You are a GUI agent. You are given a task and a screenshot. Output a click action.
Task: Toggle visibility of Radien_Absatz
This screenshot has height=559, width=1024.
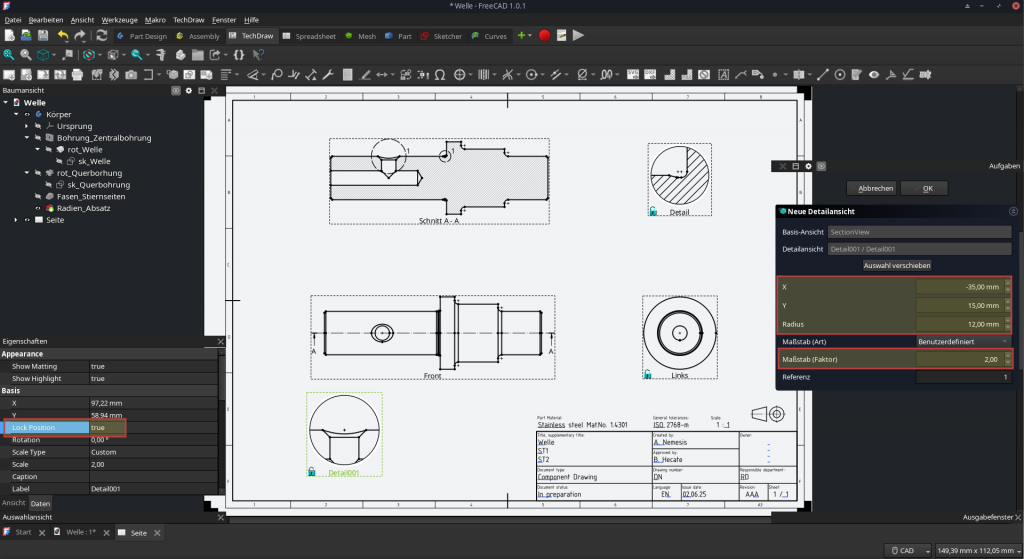38,208
